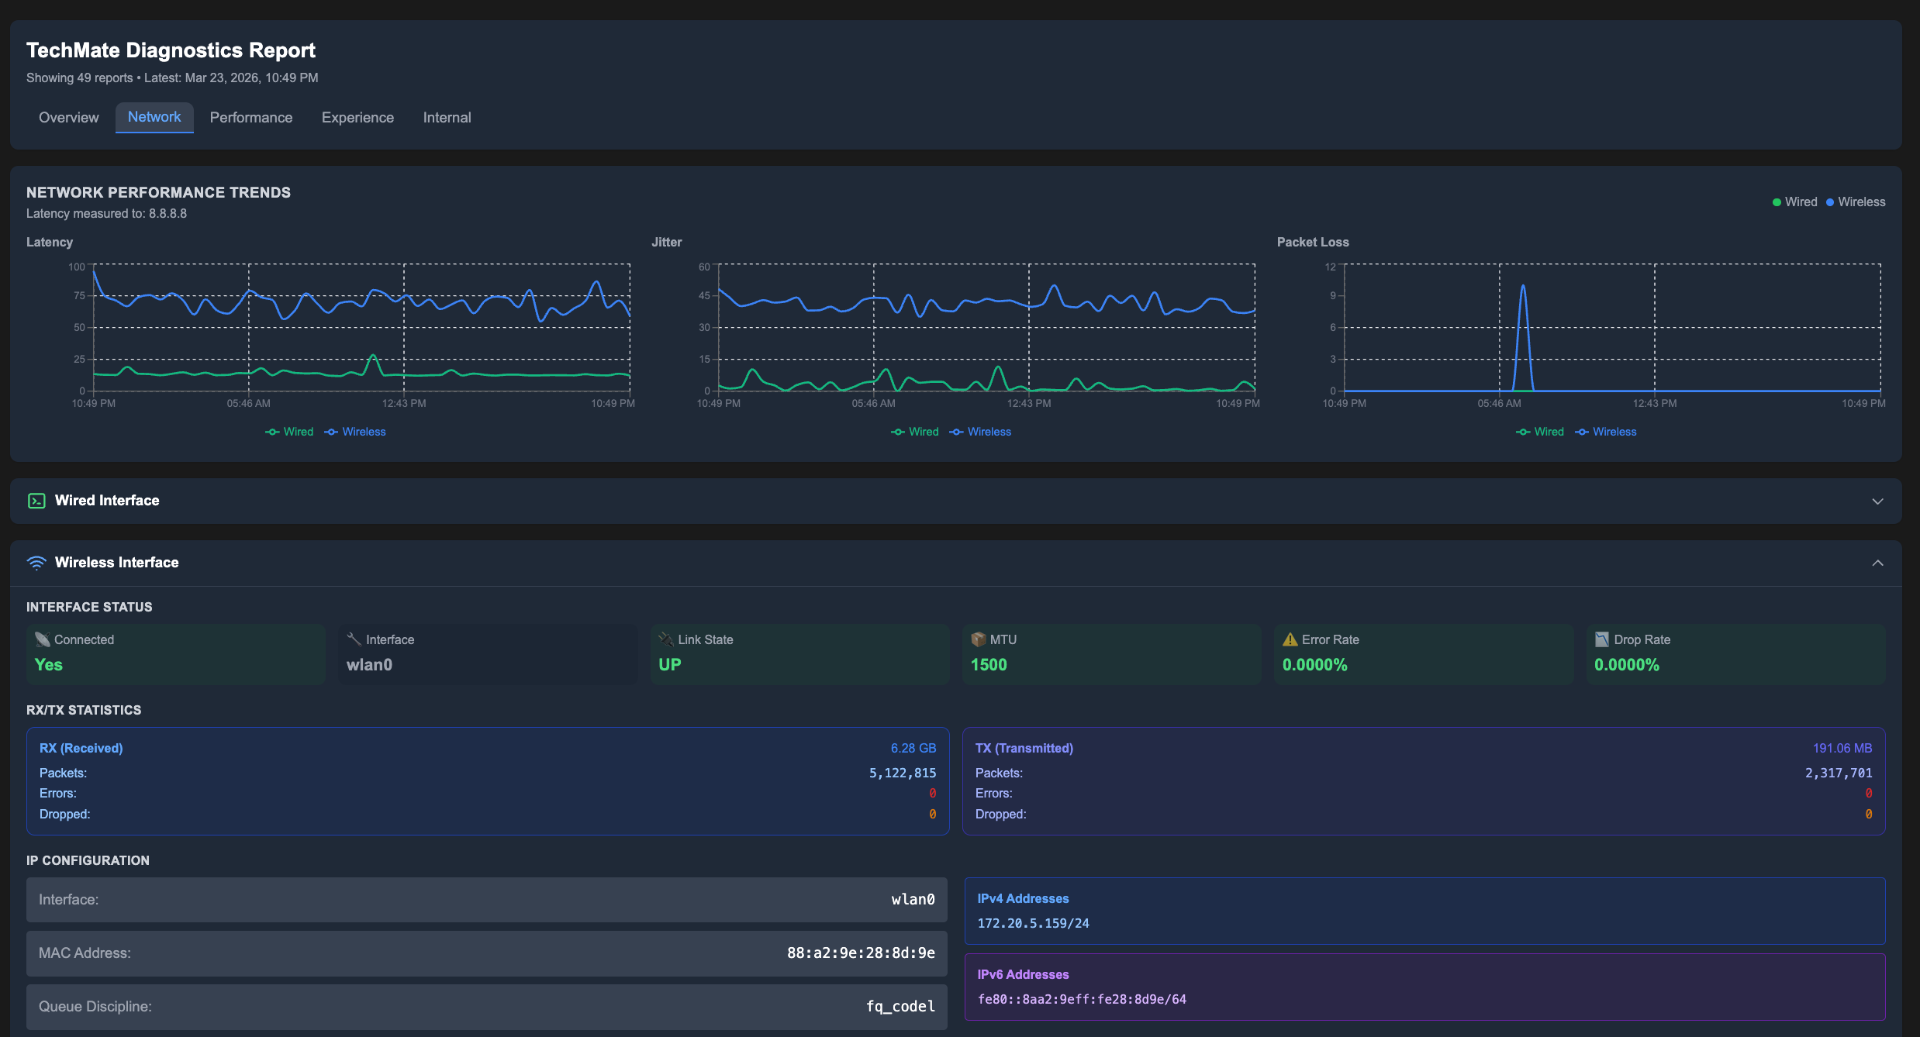1920x1037 pixels.
Task: Click the Drop Rate icon
Action: pyautogui.click(x=1602, y=640)
